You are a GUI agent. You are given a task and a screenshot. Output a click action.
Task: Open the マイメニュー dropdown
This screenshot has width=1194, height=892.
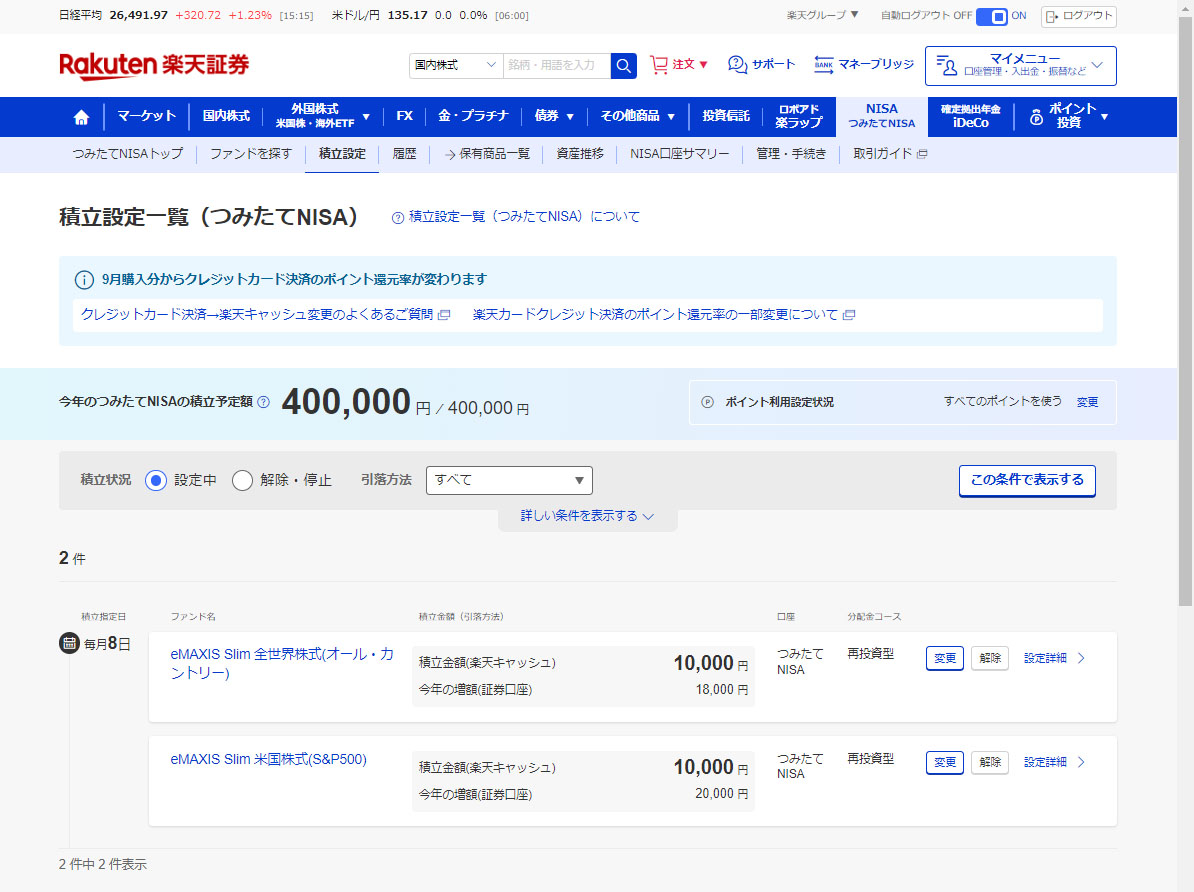pos(1020,65)
